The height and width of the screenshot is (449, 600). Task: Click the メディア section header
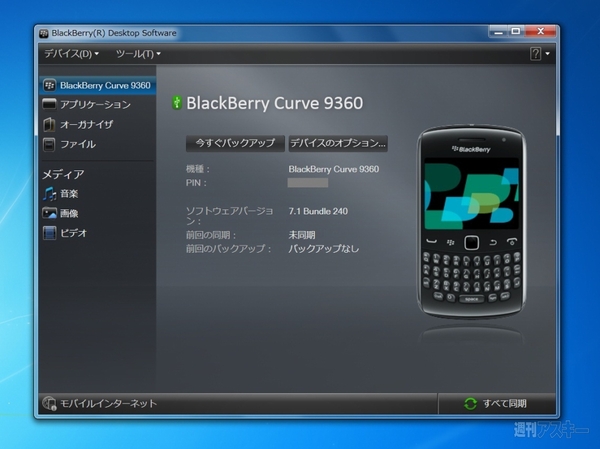point(63,175)
